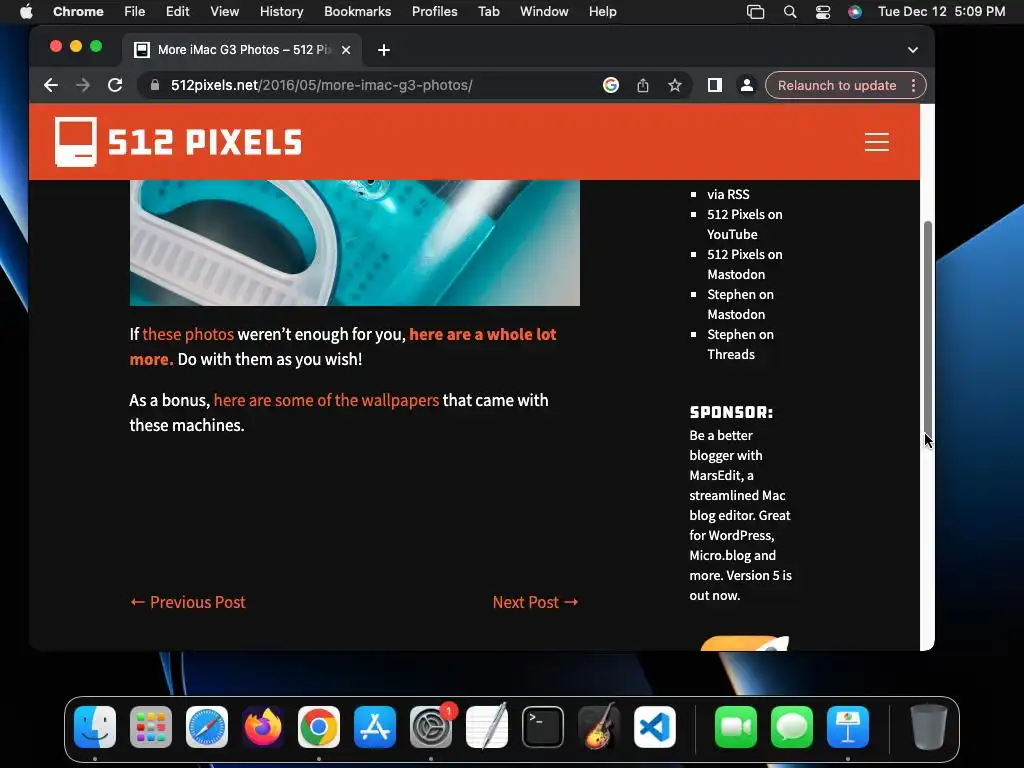1024x768 pixels.
Task: Open Finder from the Dock
Action: [x=95, y=727]
